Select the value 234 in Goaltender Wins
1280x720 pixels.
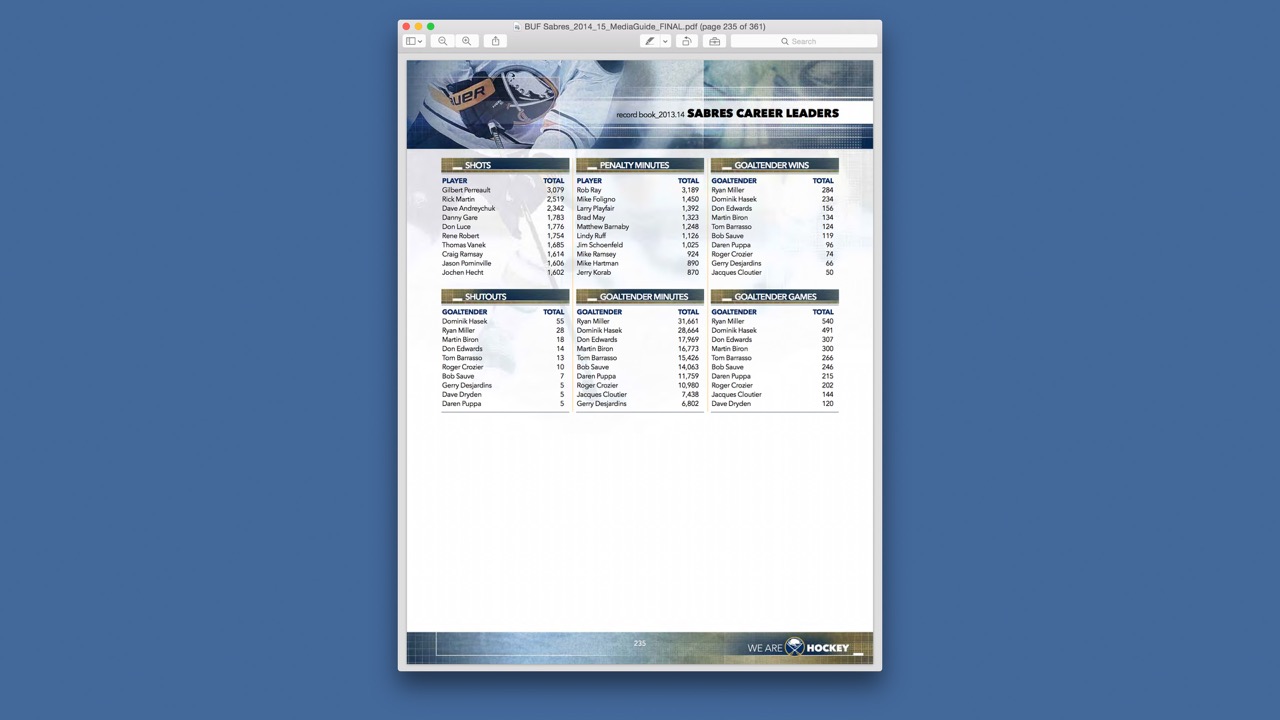[827, 199]
